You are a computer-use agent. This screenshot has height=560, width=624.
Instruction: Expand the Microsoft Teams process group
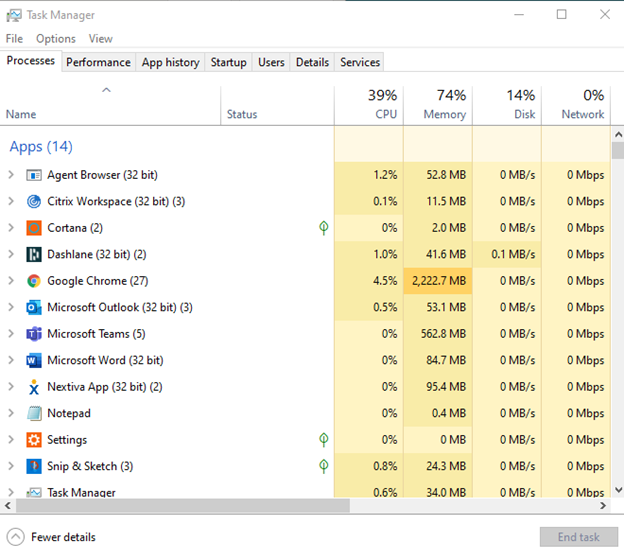[11, 334]
